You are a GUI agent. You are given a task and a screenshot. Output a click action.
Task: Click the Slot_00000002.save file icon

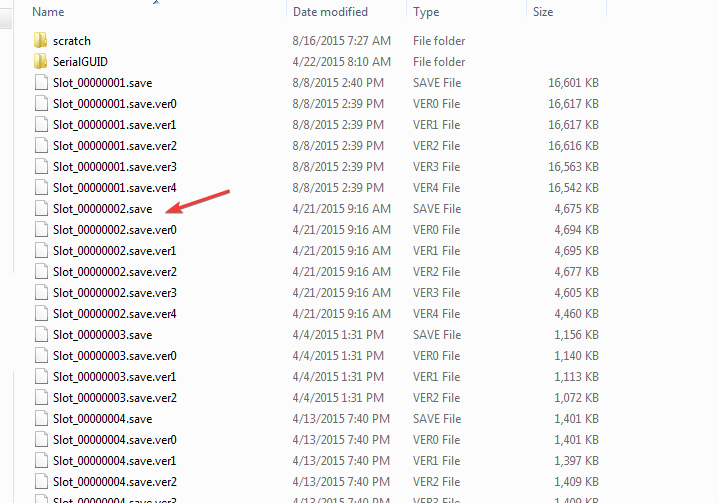coord(41,209)
